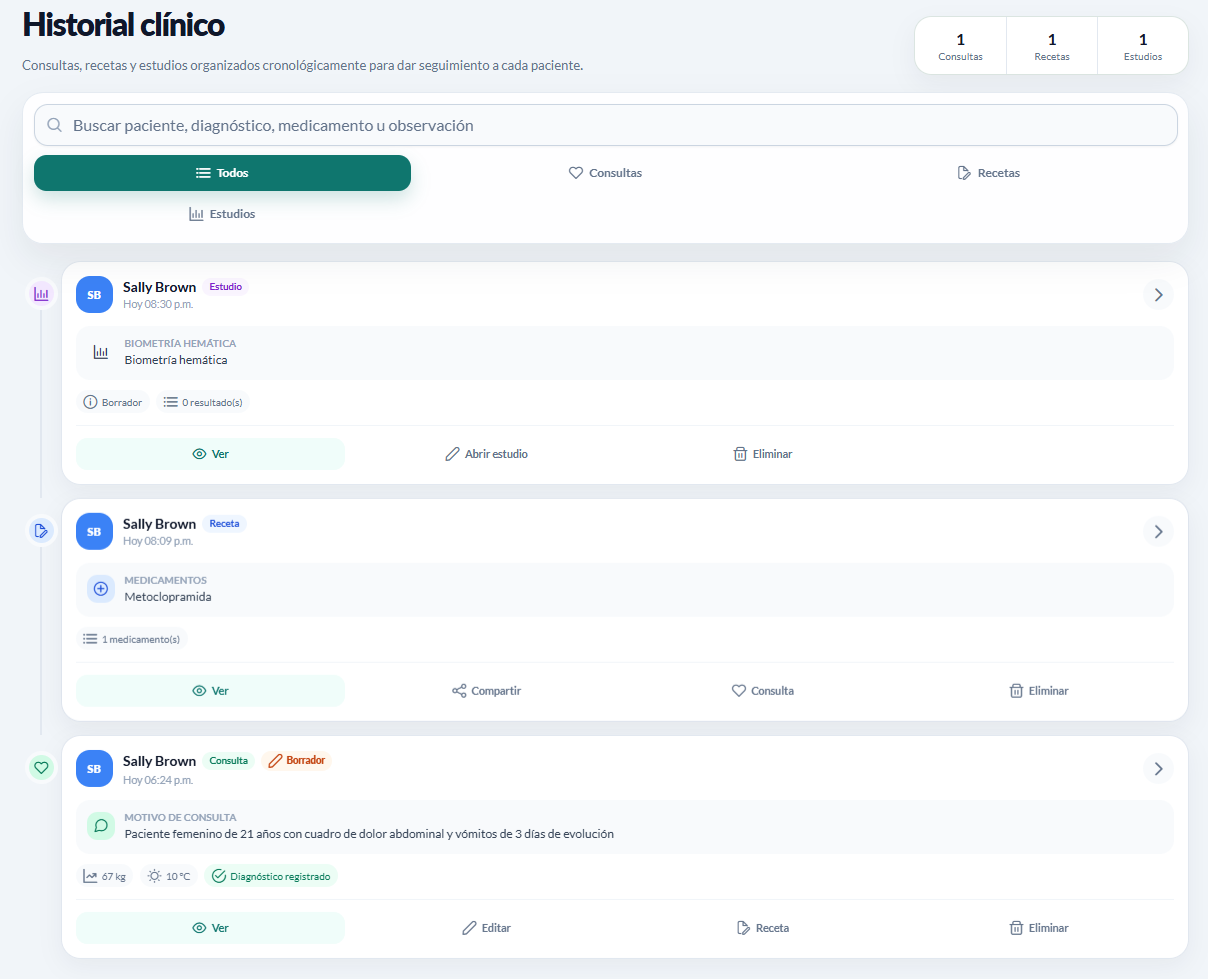
Task: Expand the Receta card chevron
Action: tap(1158, 532)
